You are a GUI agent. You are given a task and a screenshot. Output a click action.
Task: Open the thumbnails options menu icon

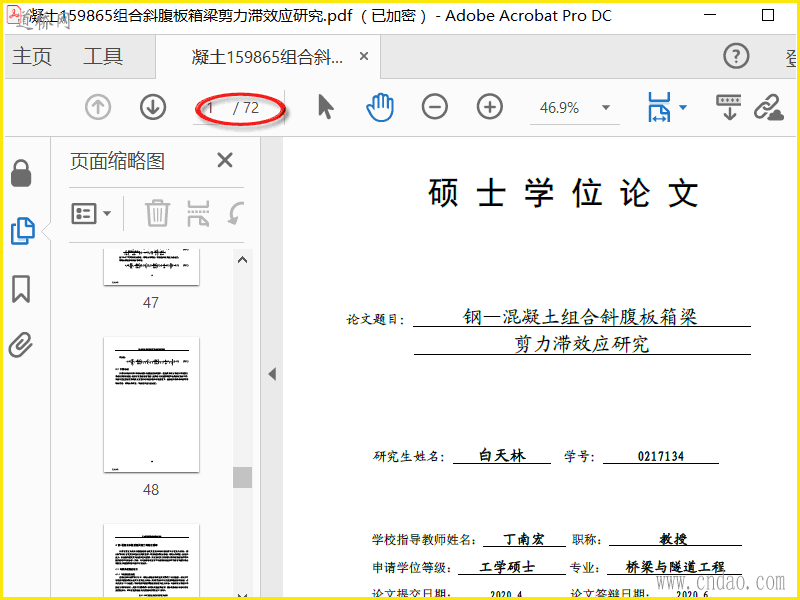pyautogui.click(x=91, y=213)
